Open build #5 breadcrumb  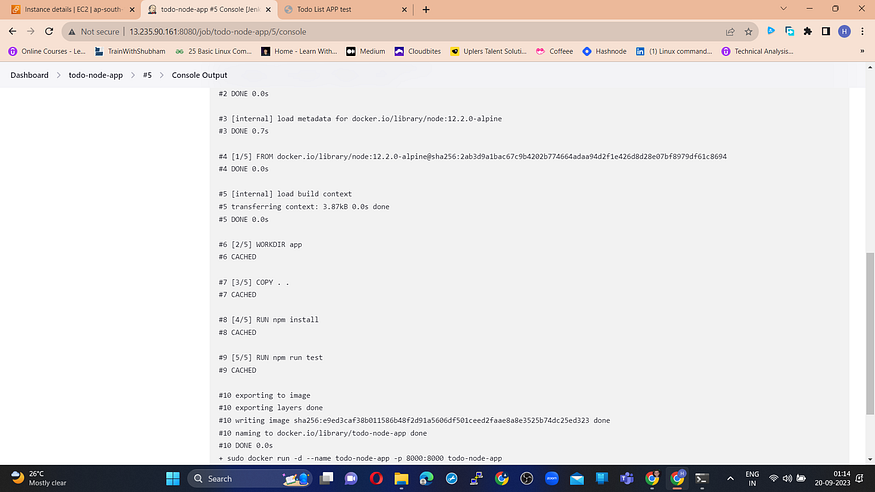(147, 75)
